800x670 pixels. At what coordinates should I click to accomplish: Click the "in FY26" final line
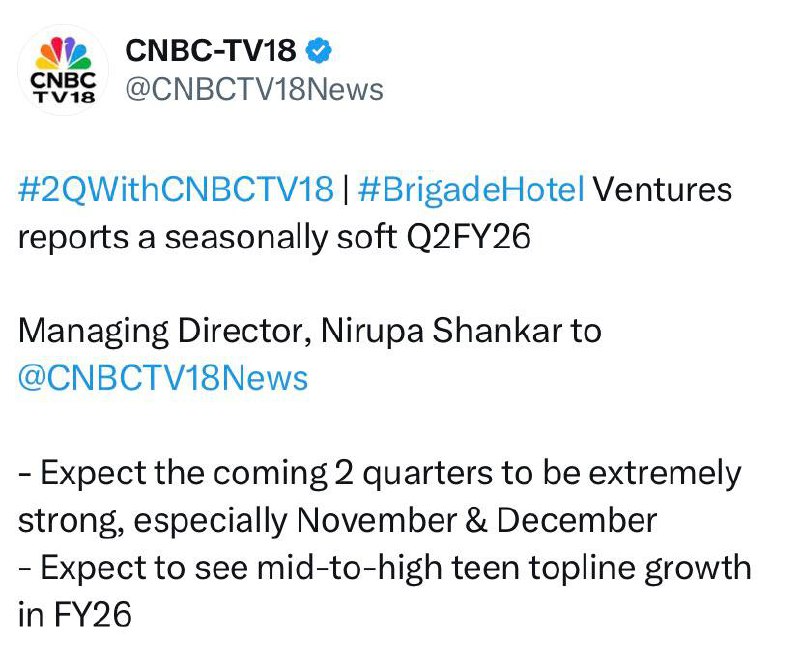75,614
